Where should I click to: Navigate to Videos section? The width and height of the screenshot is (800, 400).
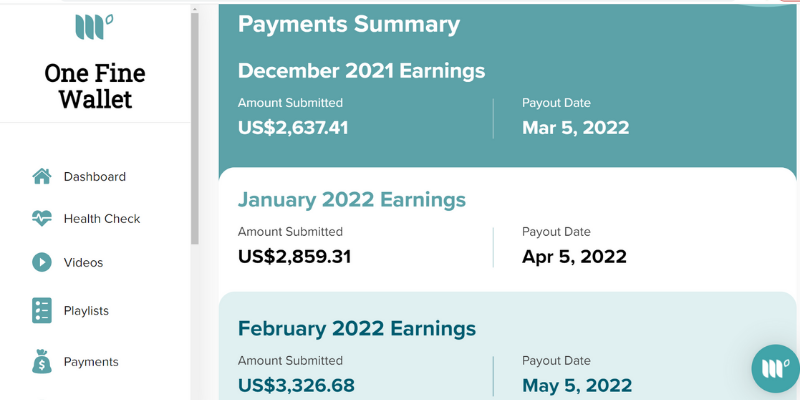[83, 262]
